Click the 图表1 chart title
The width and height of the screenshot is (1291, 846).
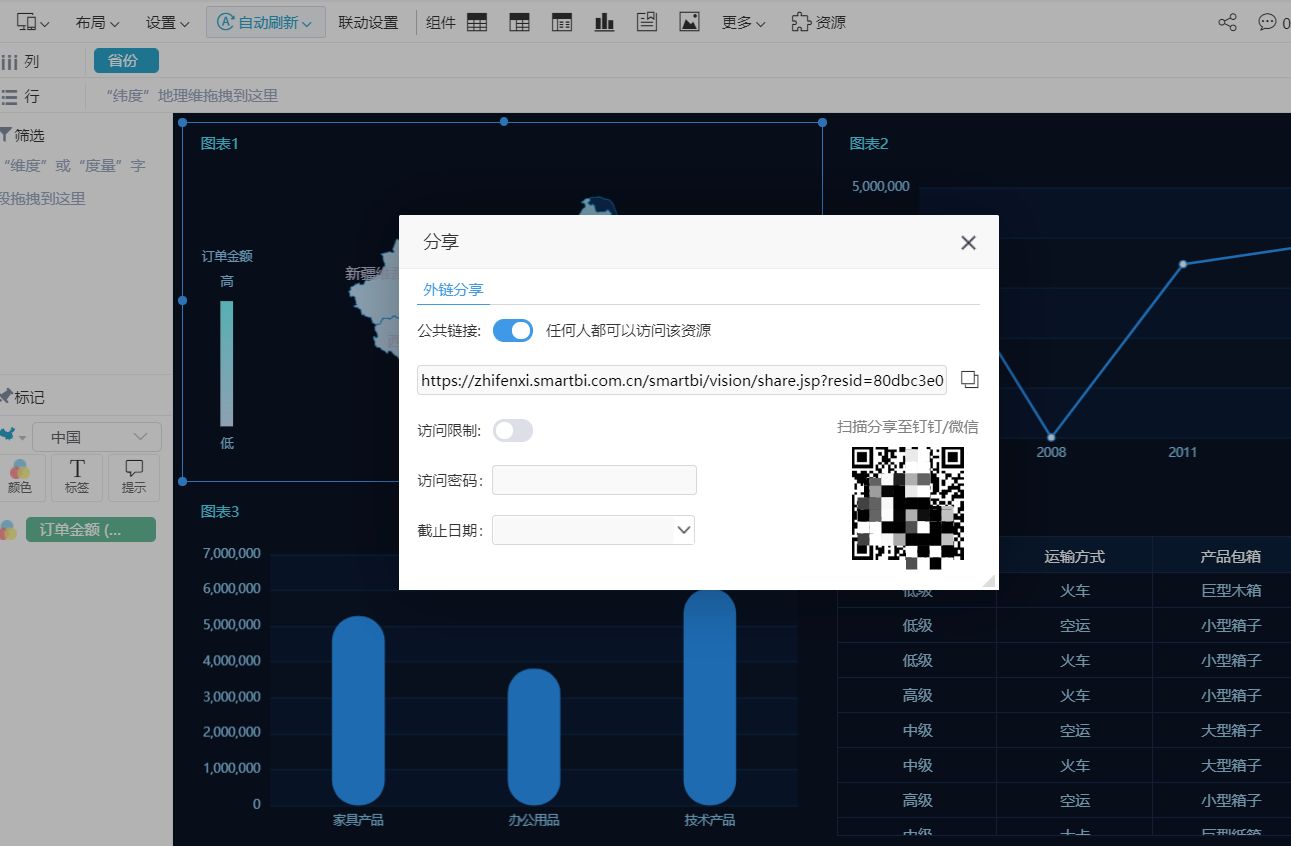pos(220,144)
